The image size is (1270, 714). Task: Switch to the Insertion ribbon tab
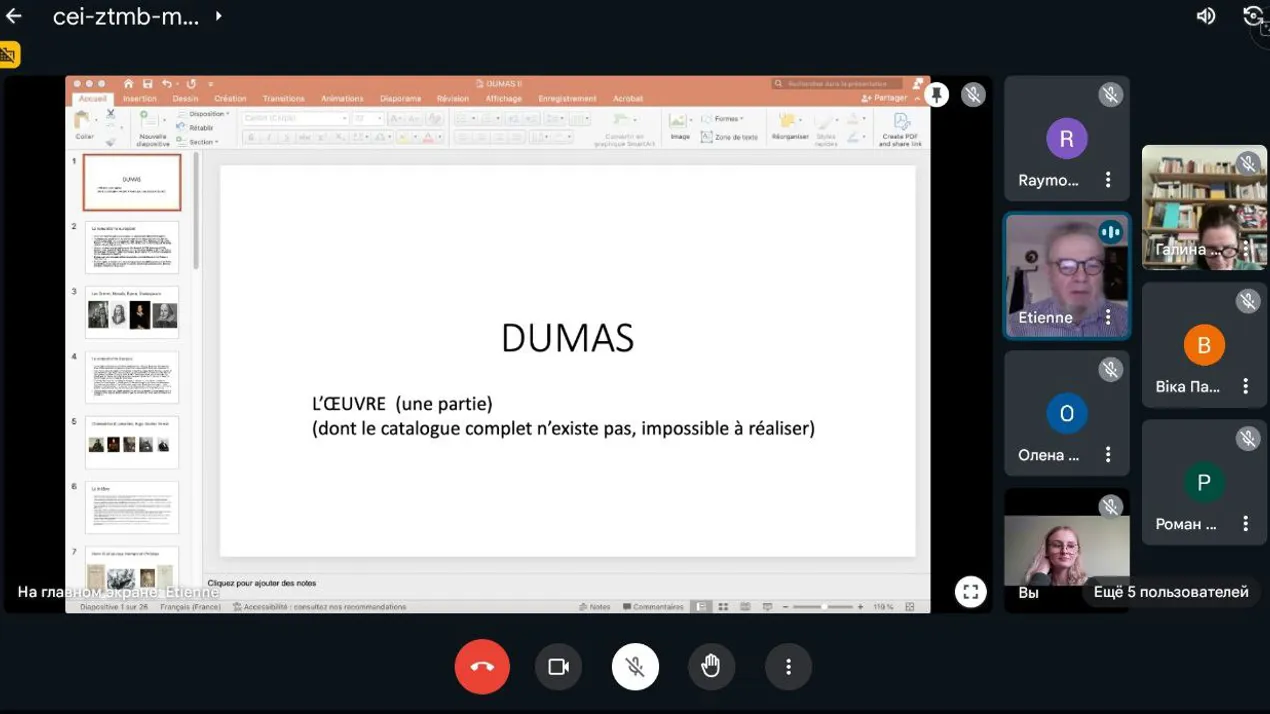(x=140, y=99)
